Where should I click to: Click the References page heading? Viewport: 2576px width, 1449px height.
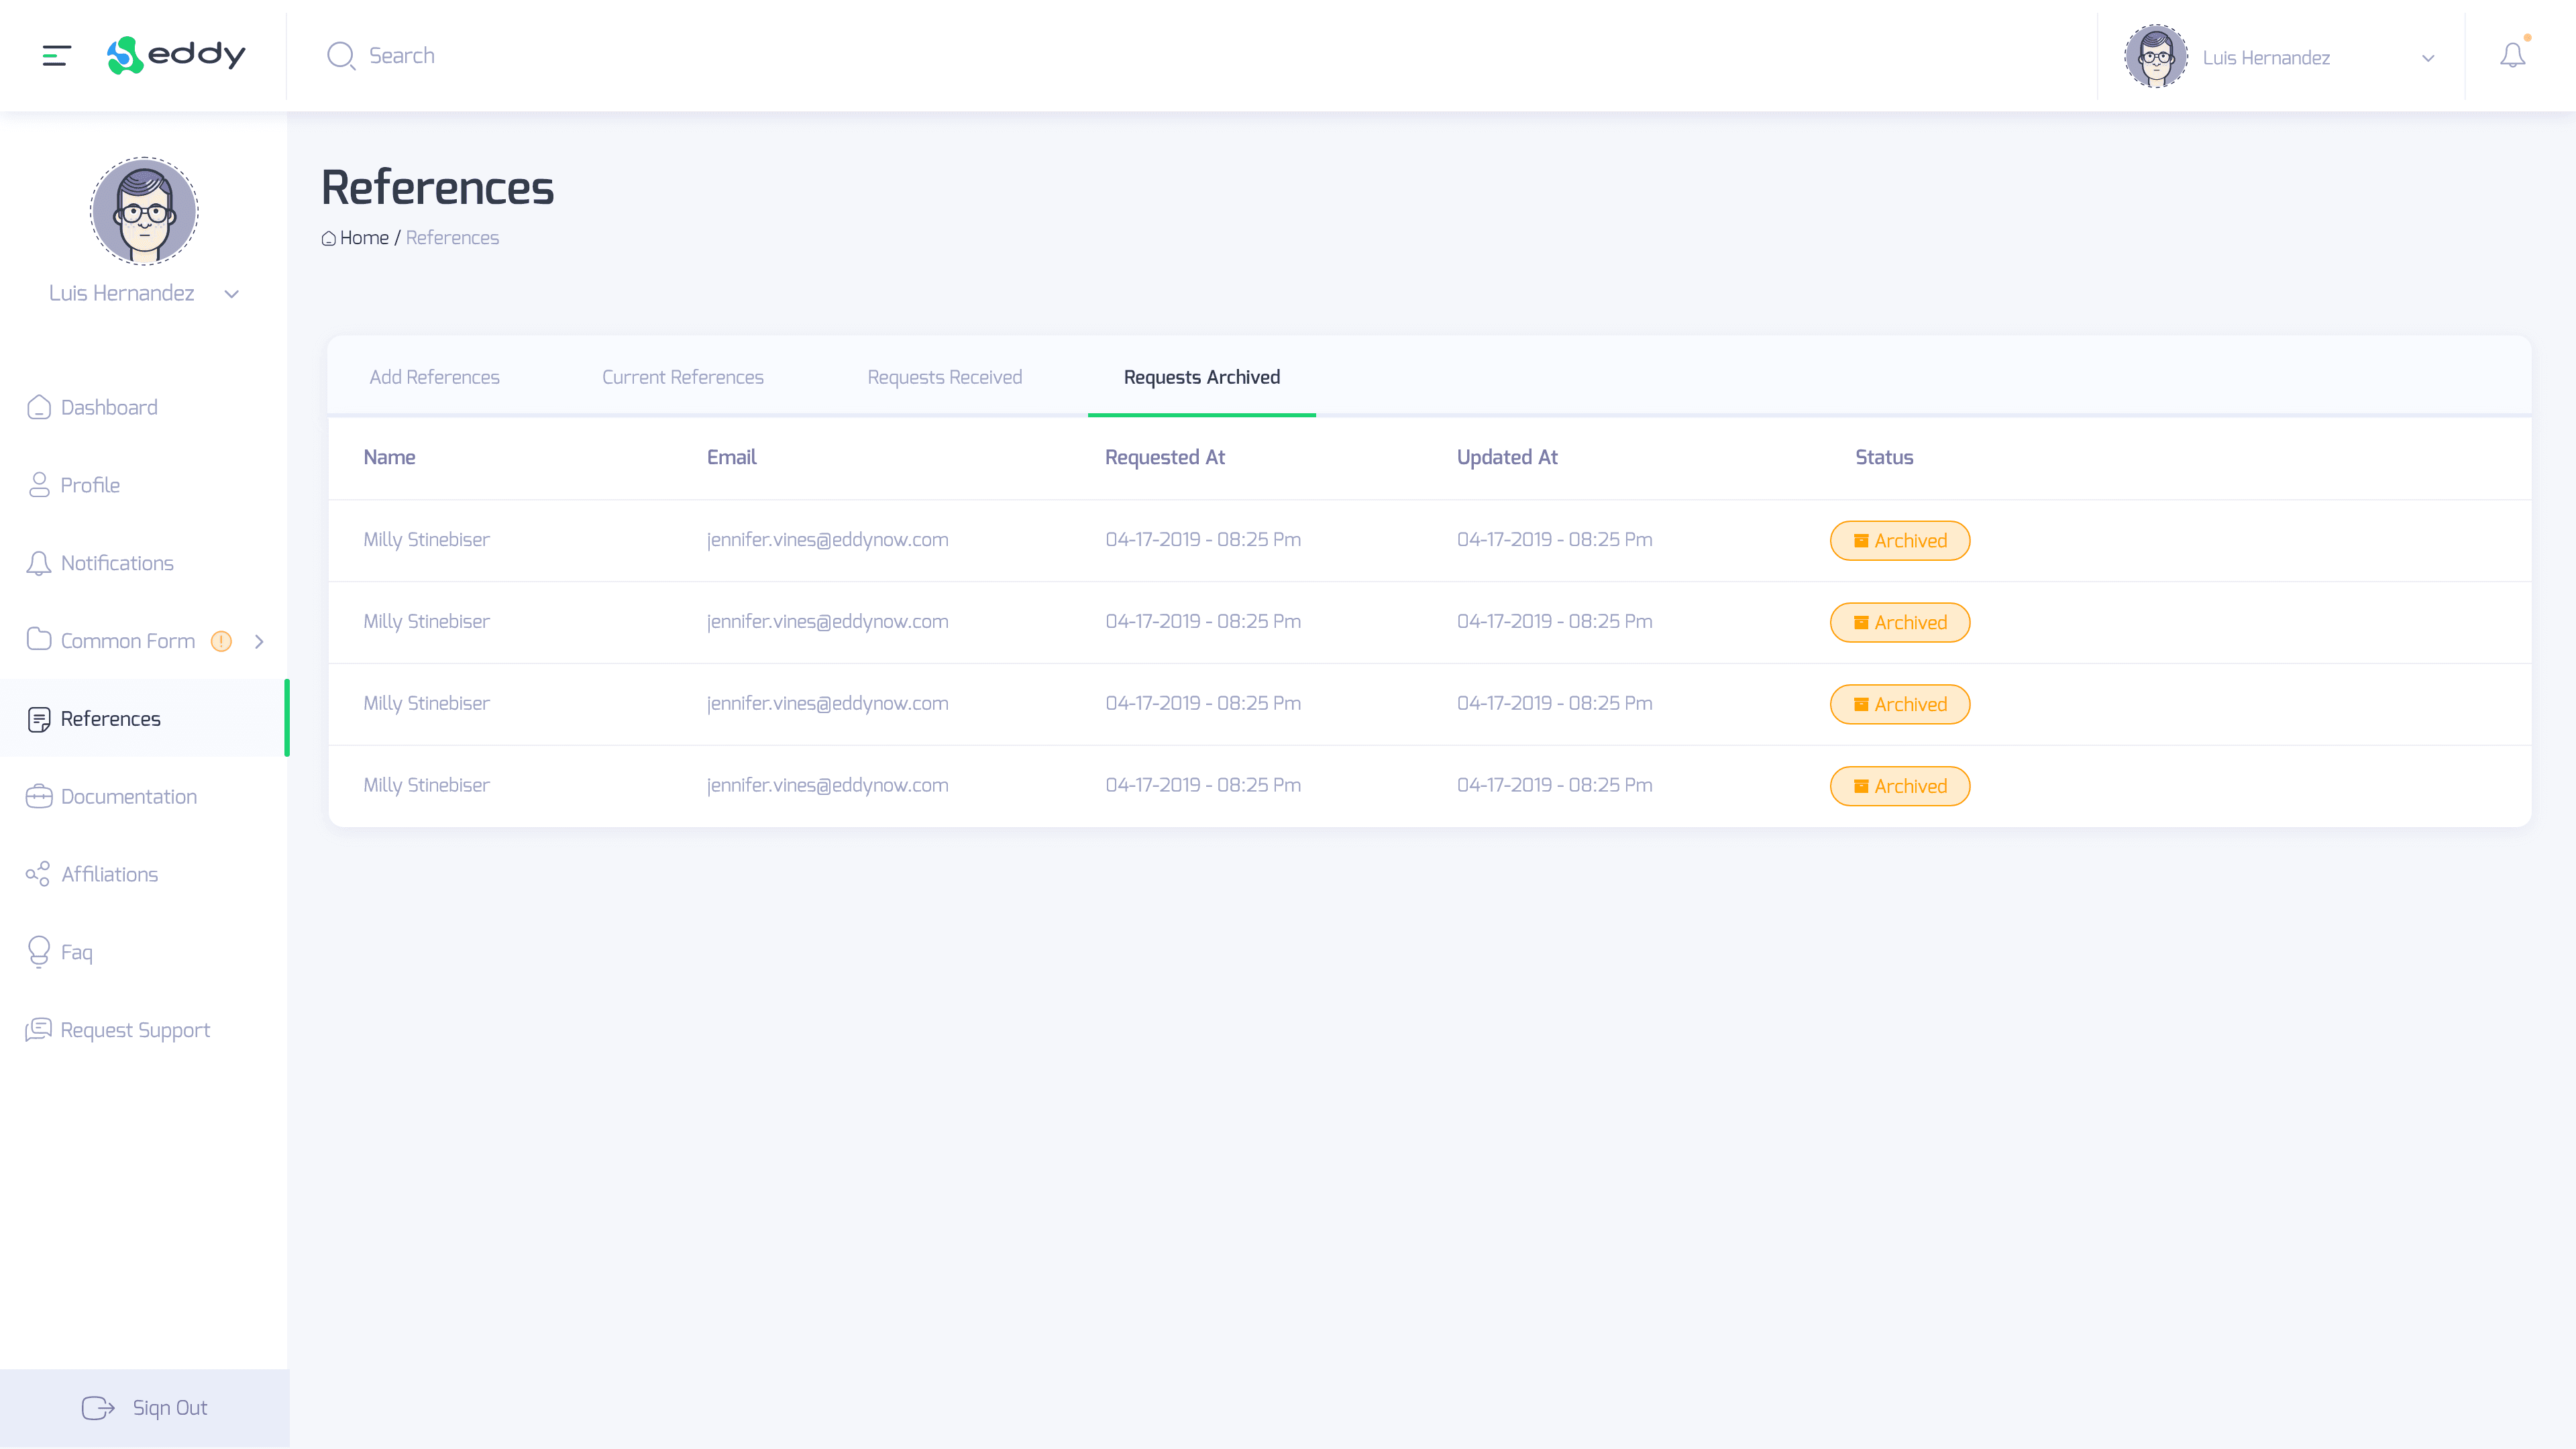[x=437, y=188]
